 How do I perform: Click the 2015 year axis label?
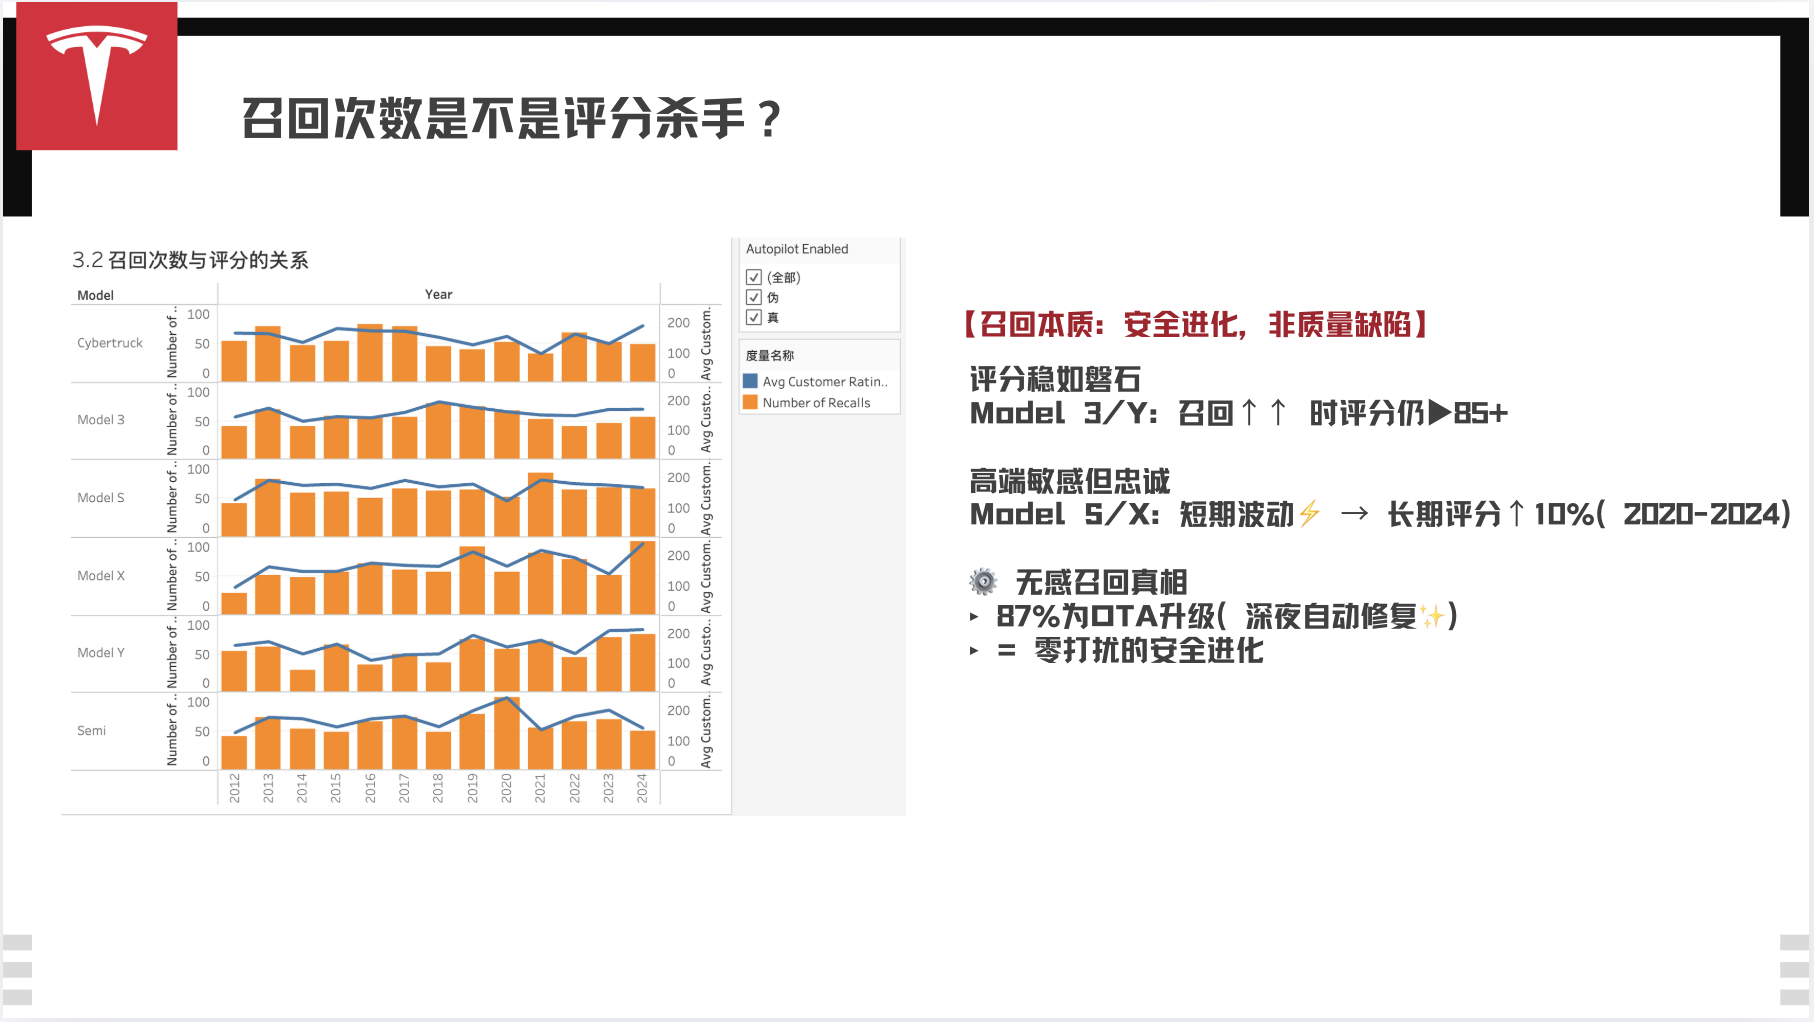point(336,788)
